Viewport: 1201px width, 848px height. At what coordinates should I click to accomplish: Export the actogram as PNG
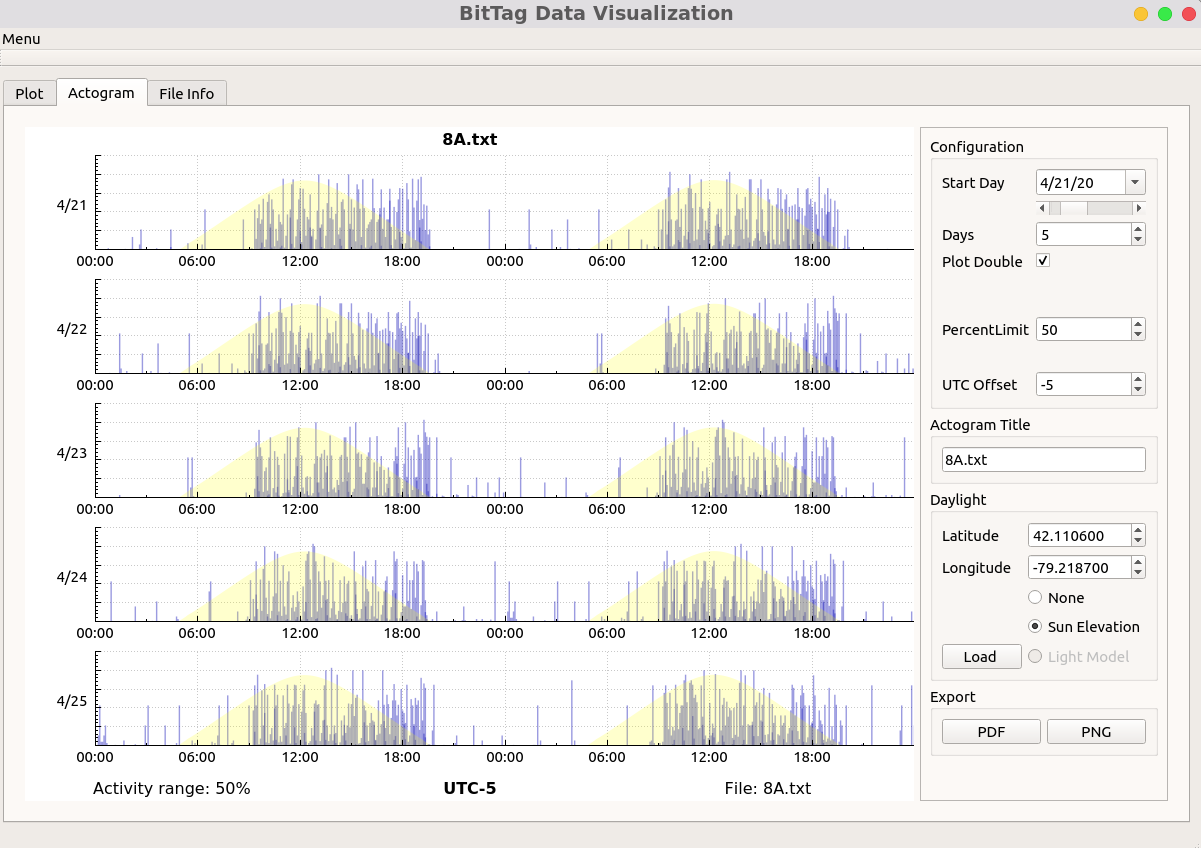[x=1096, y=731]
